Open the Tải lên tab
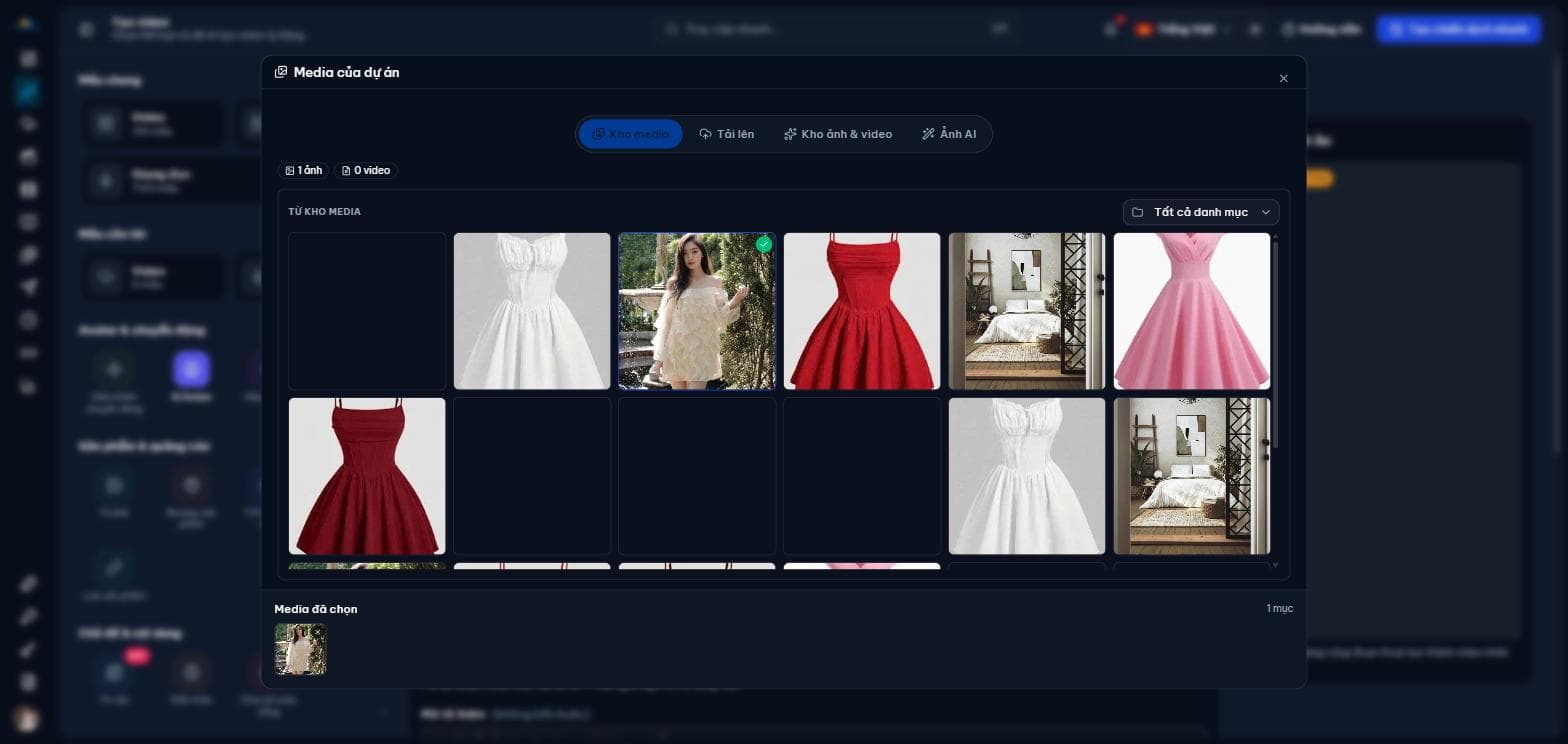The height and width of the screenshot is (744, 1568). [x=727, y=134]
